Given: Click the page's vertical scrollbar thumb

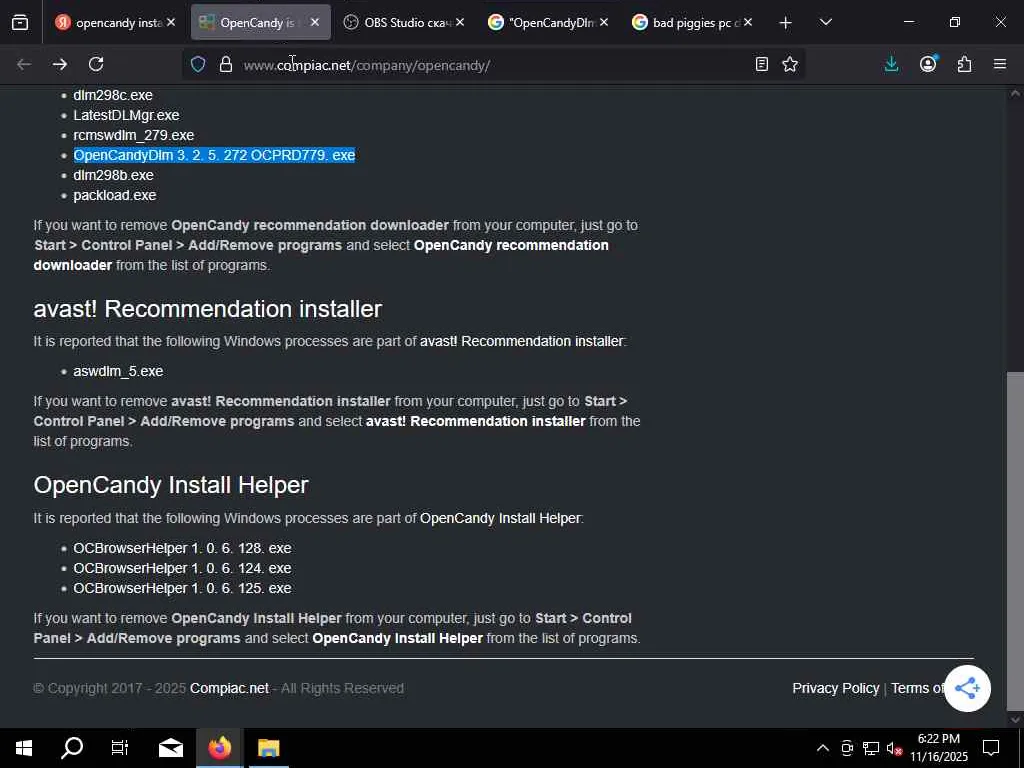Looking at the screenshot, I should coord(1015,541).
